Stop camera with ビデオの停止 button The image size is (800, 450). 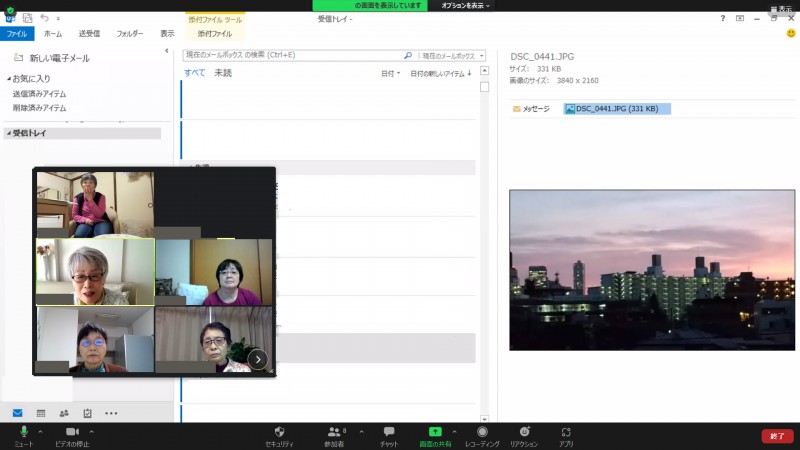72,437
